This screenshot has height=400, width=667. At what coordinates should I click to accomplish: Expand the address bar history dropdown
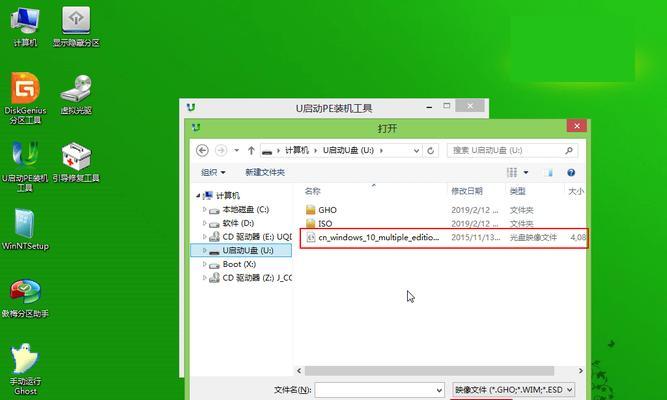pyautogui.click(x=416, y=150)
